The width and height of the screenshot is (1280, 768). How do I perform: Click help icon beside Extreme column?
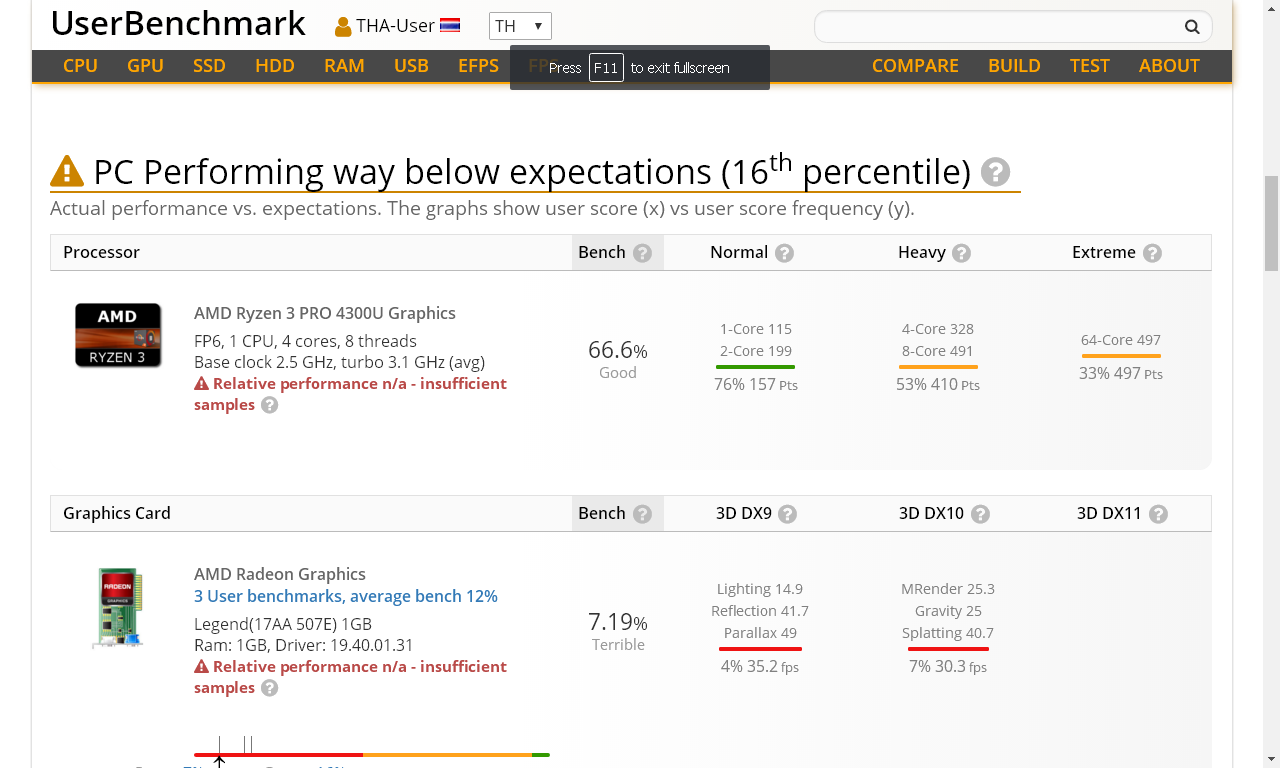[x=1152, y=253]
